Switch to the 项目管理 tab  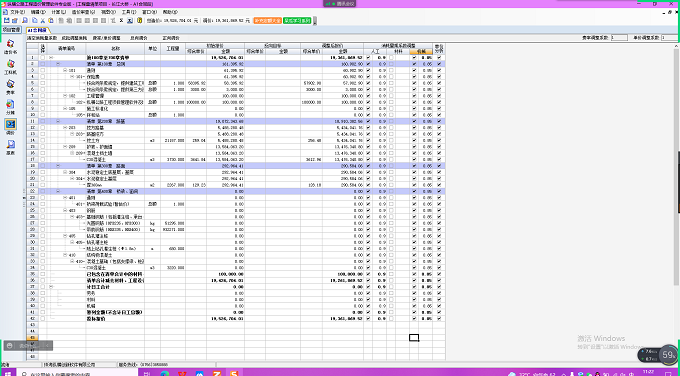pyautogui.click(x=12, y=30)
